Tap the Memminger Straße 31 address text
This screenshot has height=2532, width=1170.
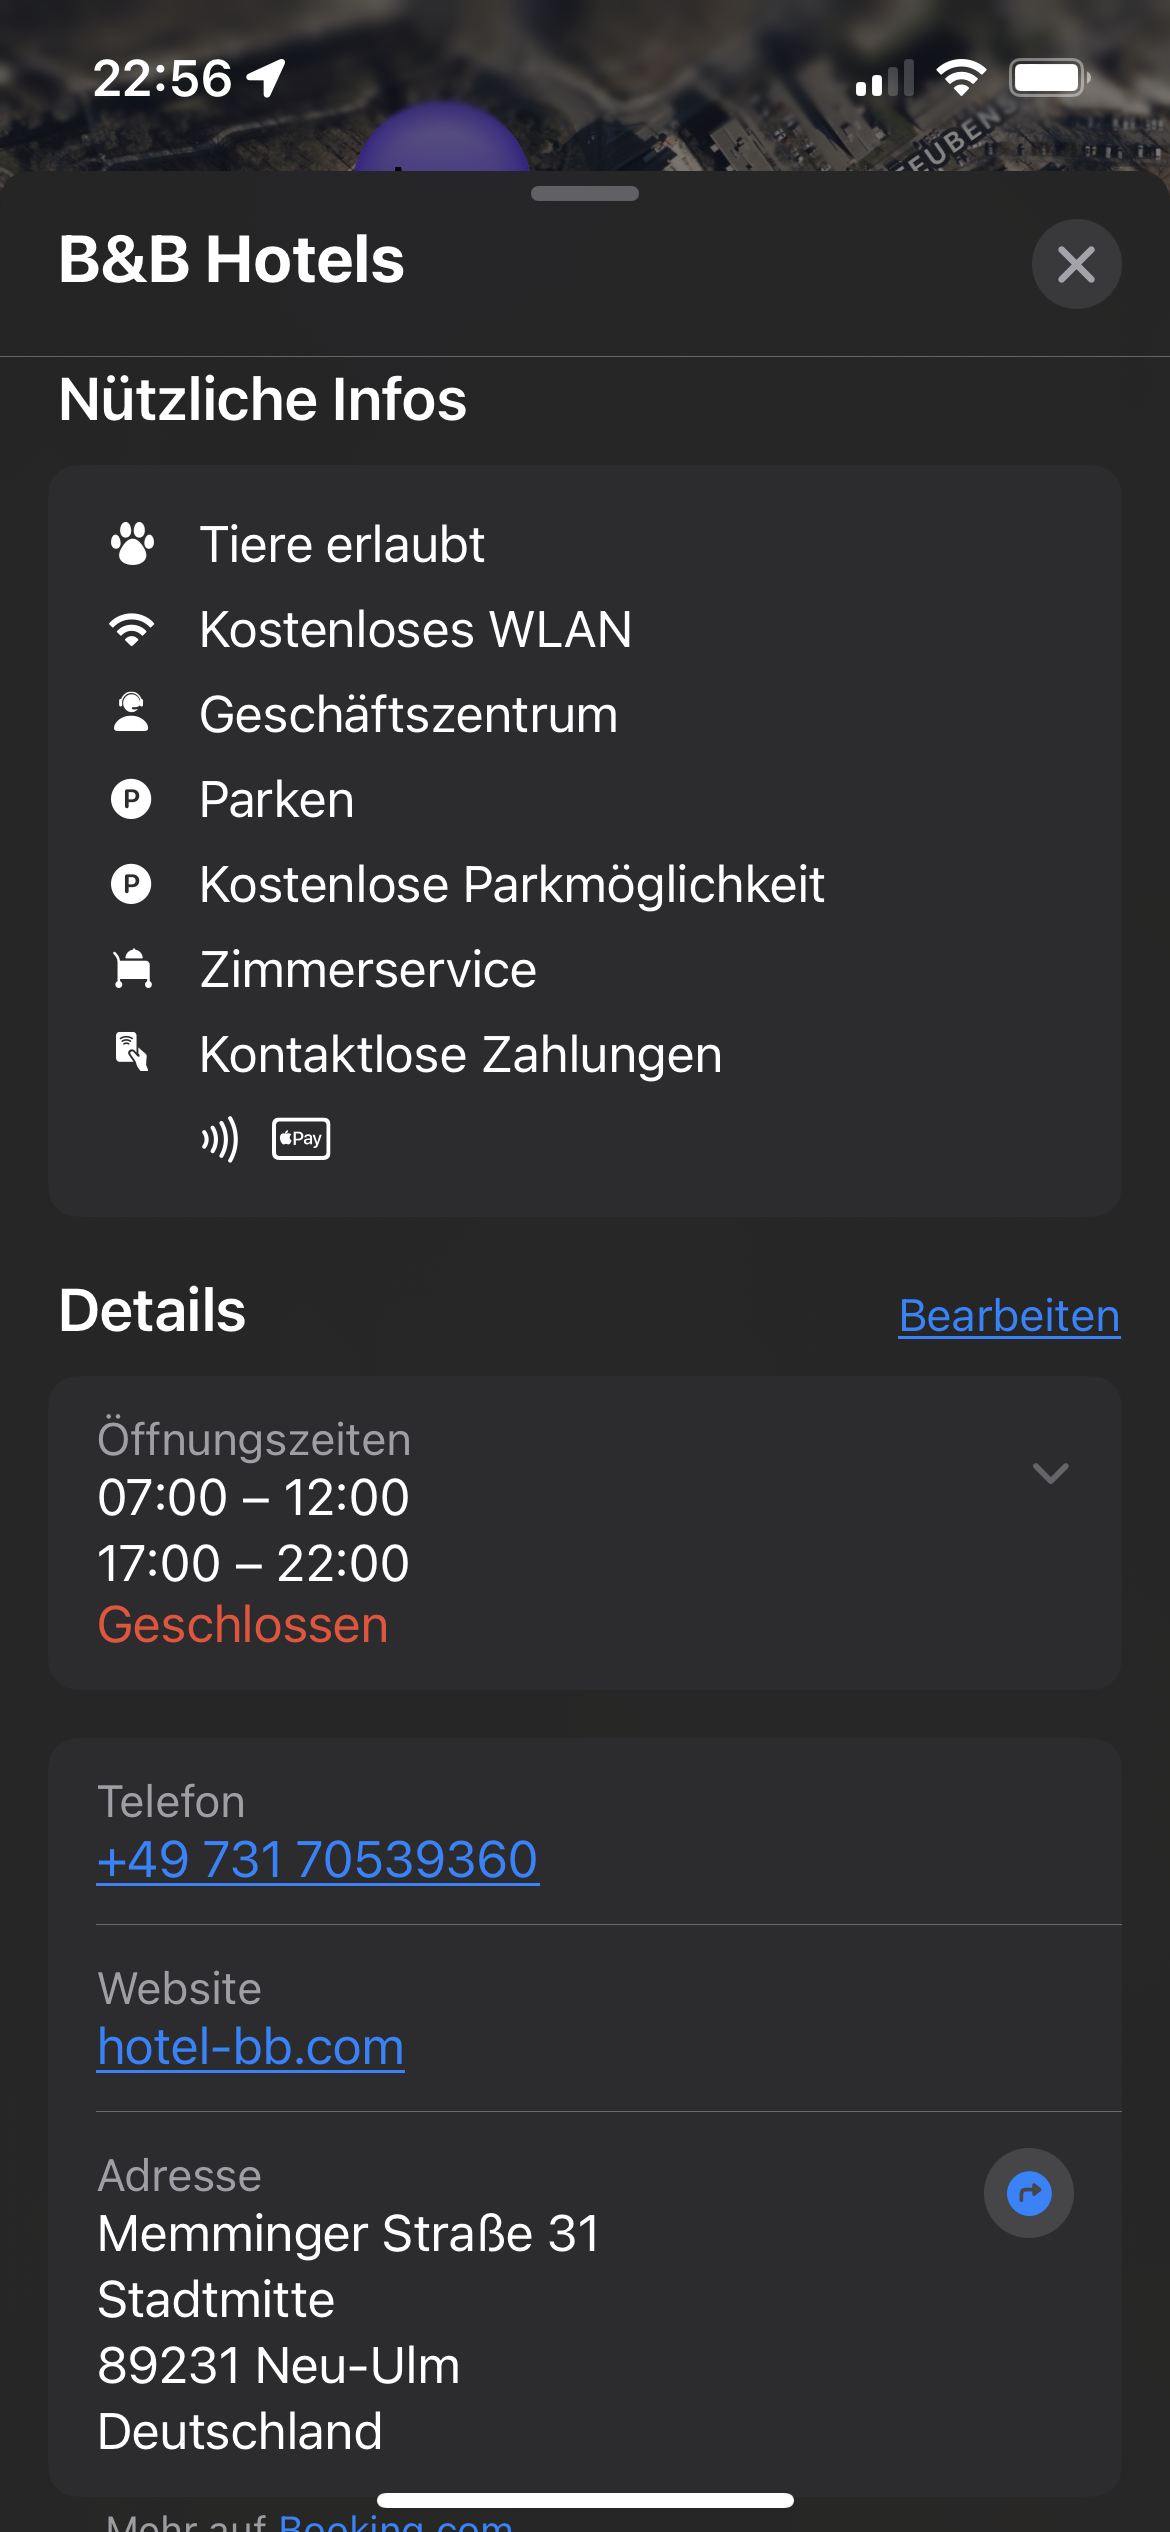coord(349,2234)
